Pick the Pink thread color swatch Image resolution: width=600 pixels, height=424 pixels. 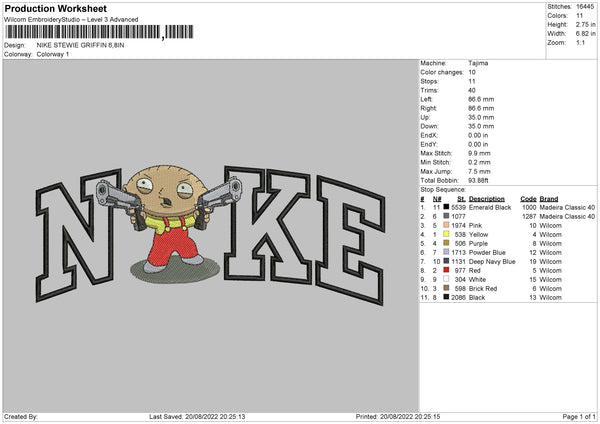coord(446,225)
